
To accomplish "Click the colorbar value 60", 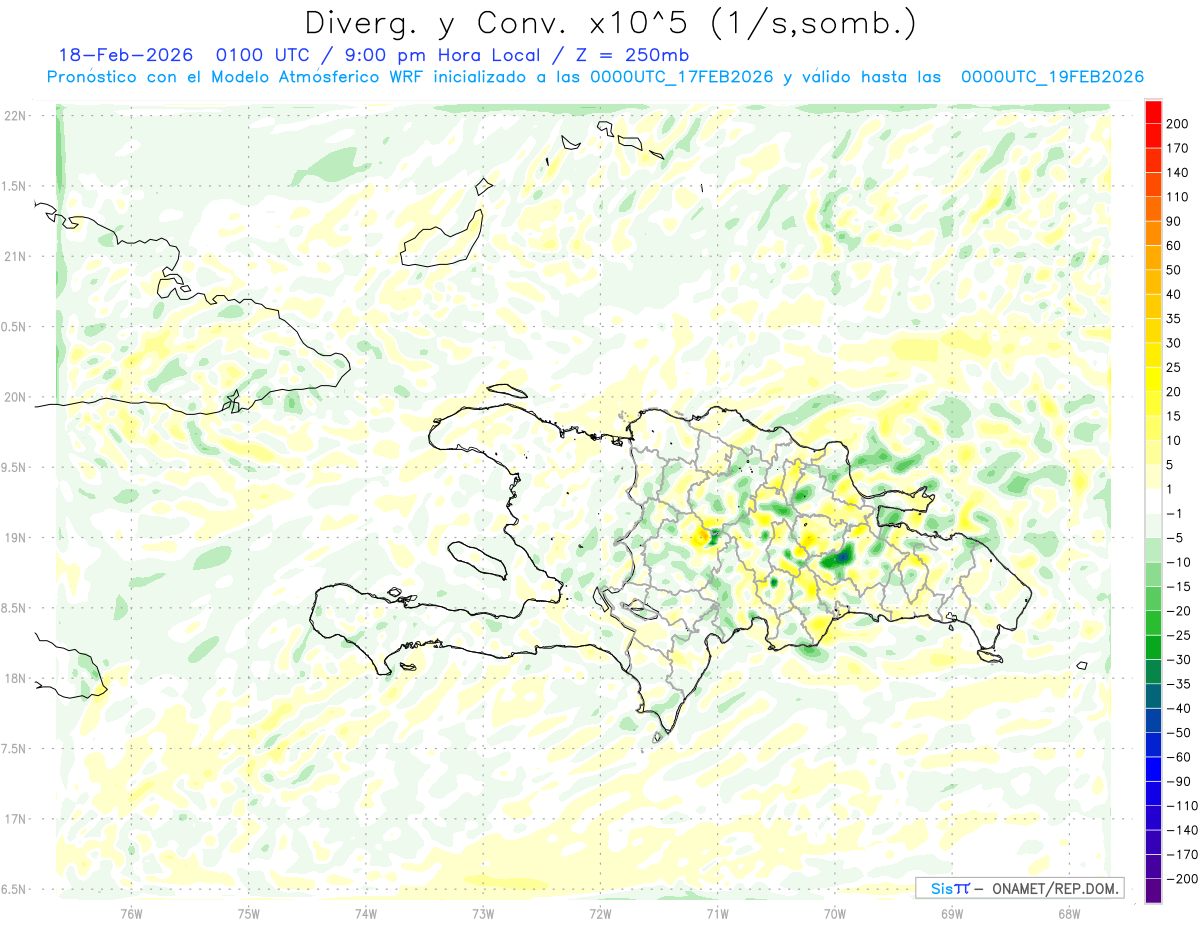I will click(x=1174, y=246).
